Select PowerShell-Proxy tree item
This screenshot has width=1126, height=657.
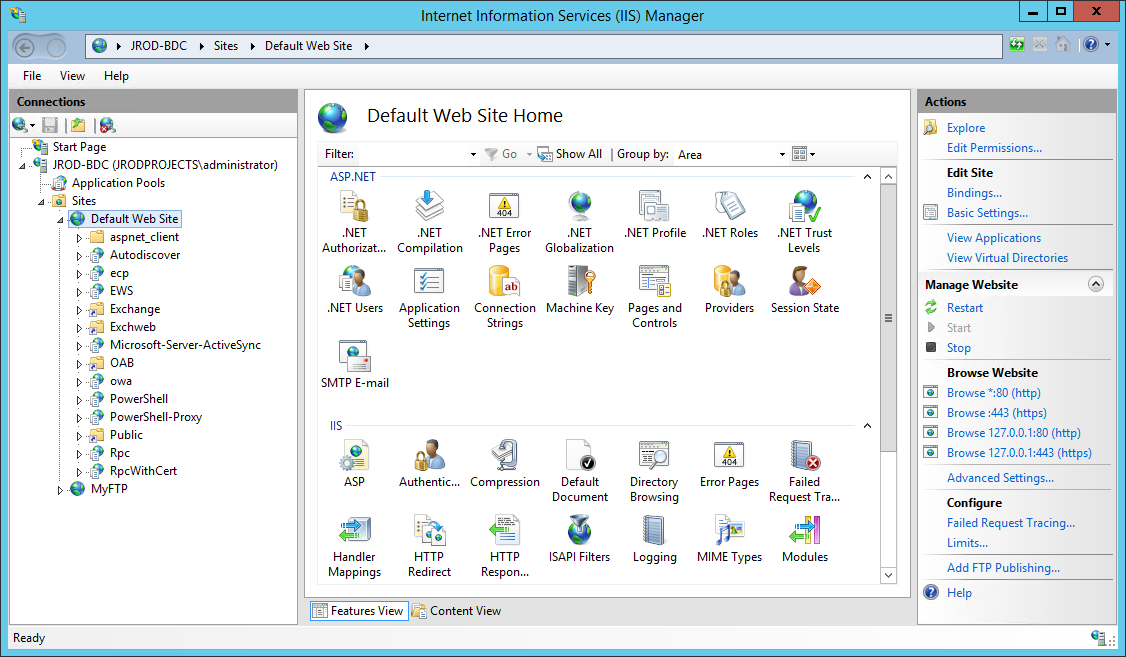[155, 416]
